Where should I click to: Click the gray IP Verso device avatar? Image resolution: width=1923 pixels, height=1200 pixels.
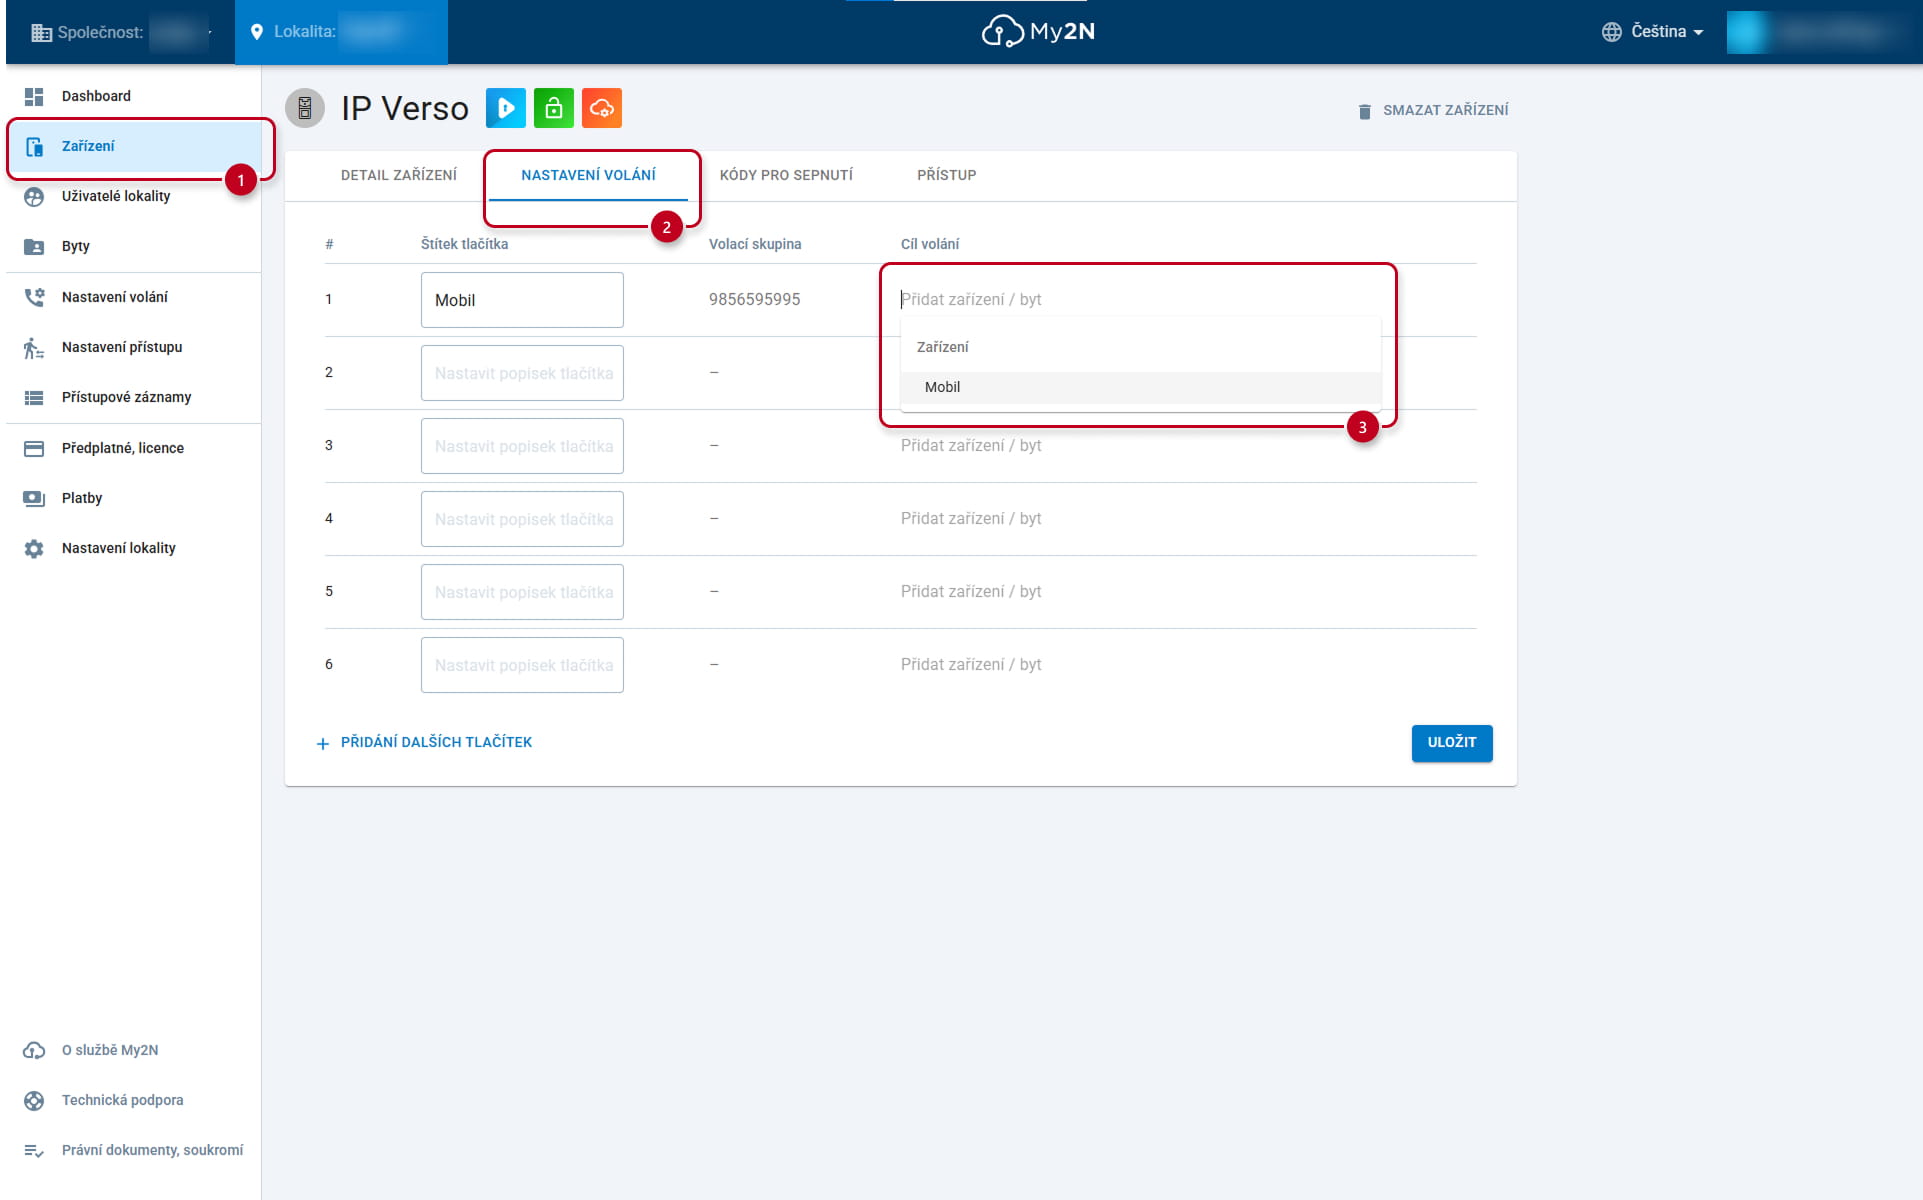click(x=305, y=108)
